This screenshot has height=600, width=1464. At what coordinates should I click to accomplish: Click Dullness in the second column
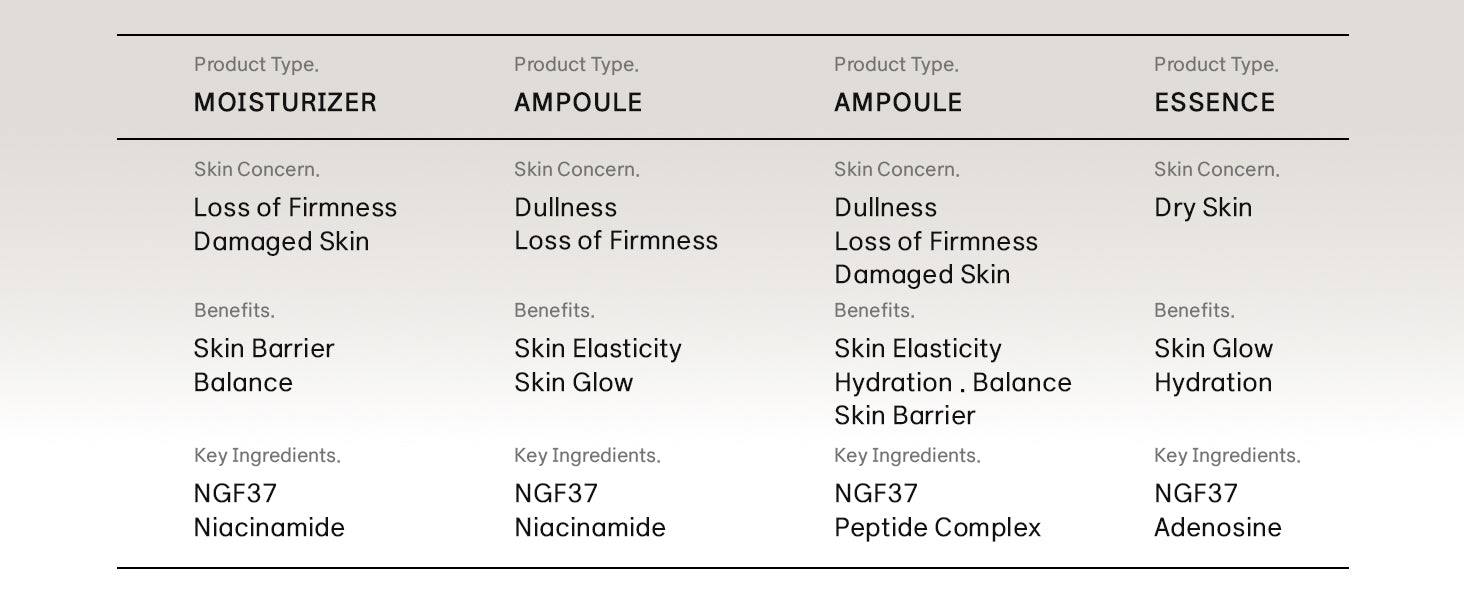(x=565, y=207)
